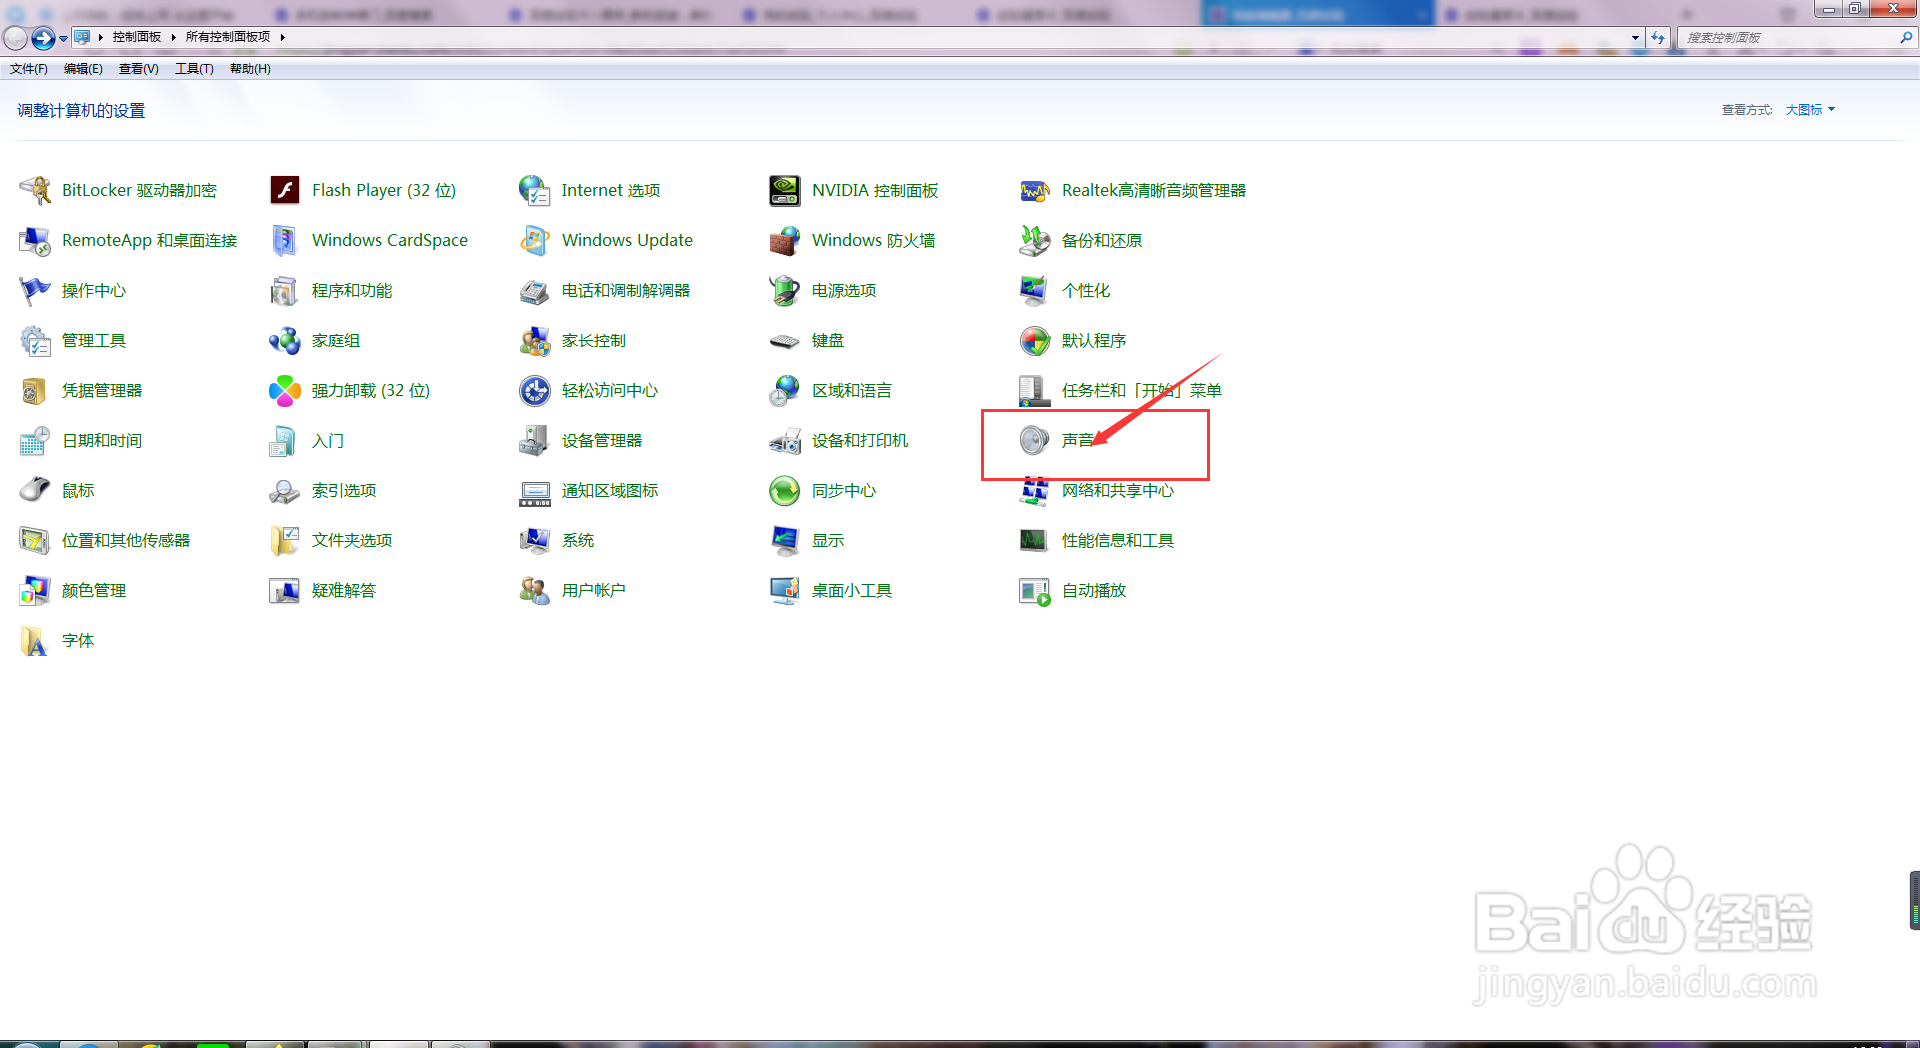Expand the 所有控制面板项 breadcrumb arrow

coord(283,37)
